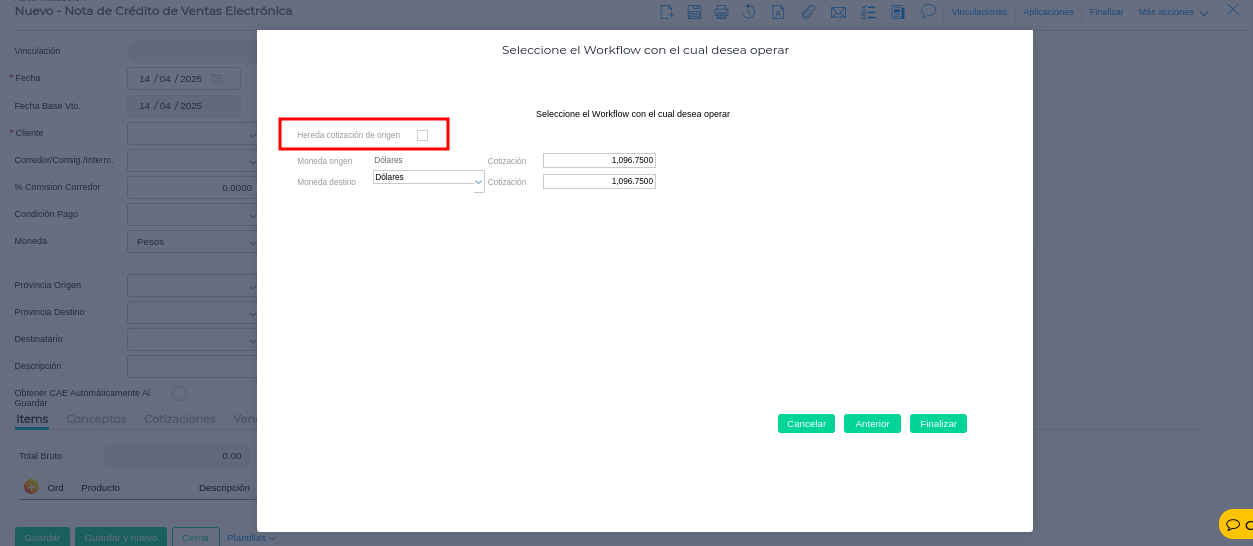
Task: Click the Anterior button
Action: [x=872, y=424]
